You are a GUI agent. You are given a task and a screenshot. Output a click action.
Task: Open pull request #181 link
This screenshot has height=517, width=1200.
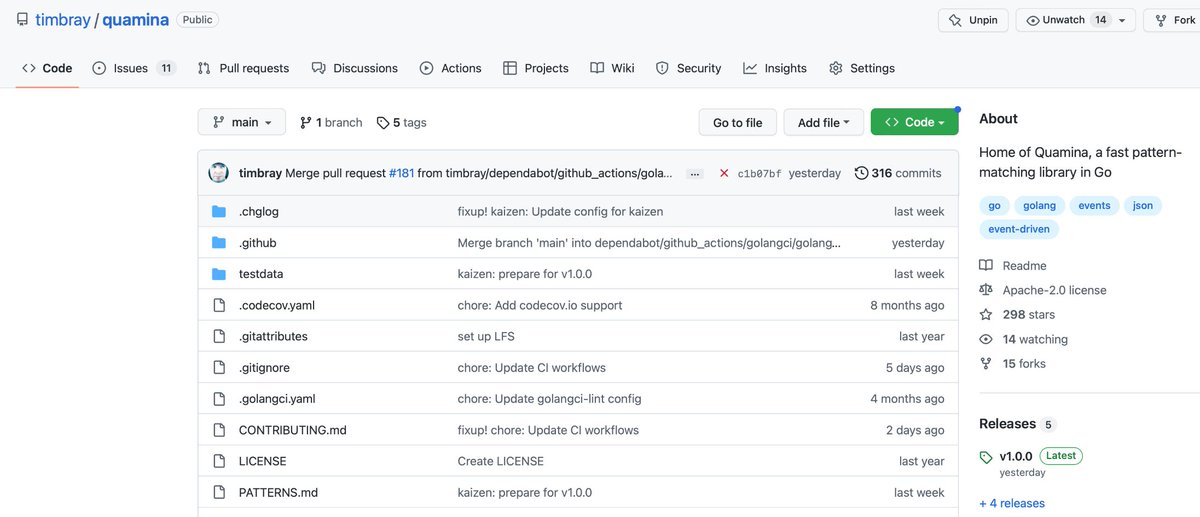pos(401,173)
